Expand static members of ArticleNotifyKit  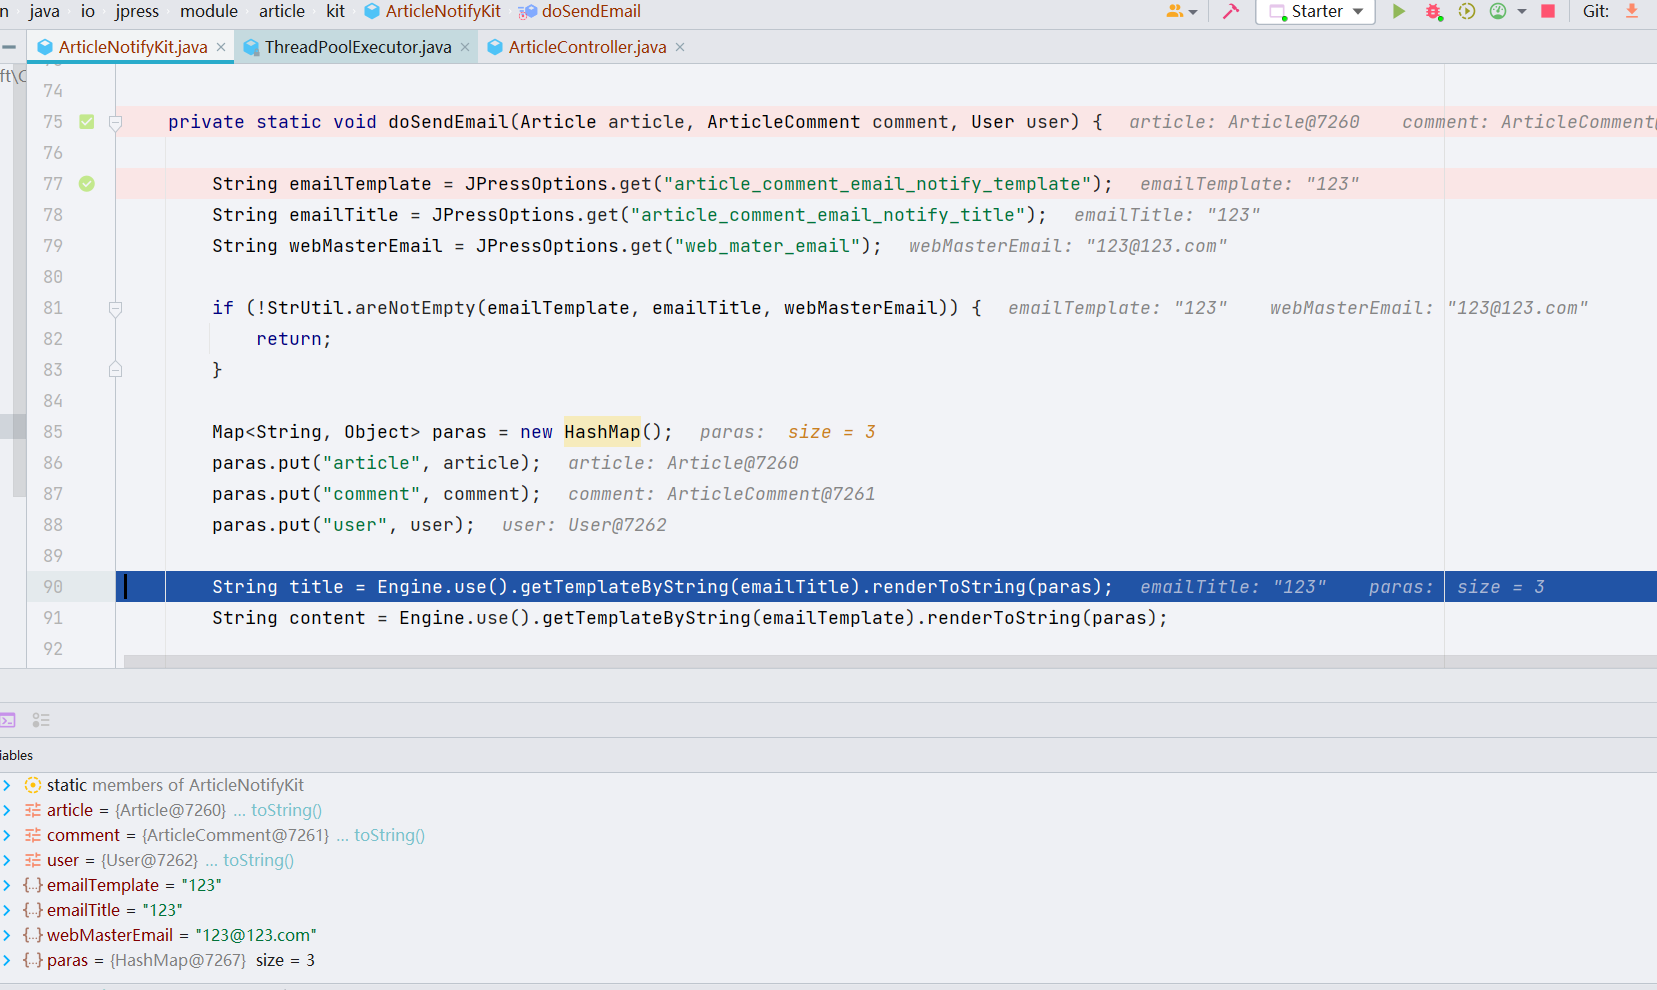[x=7, y=785]
